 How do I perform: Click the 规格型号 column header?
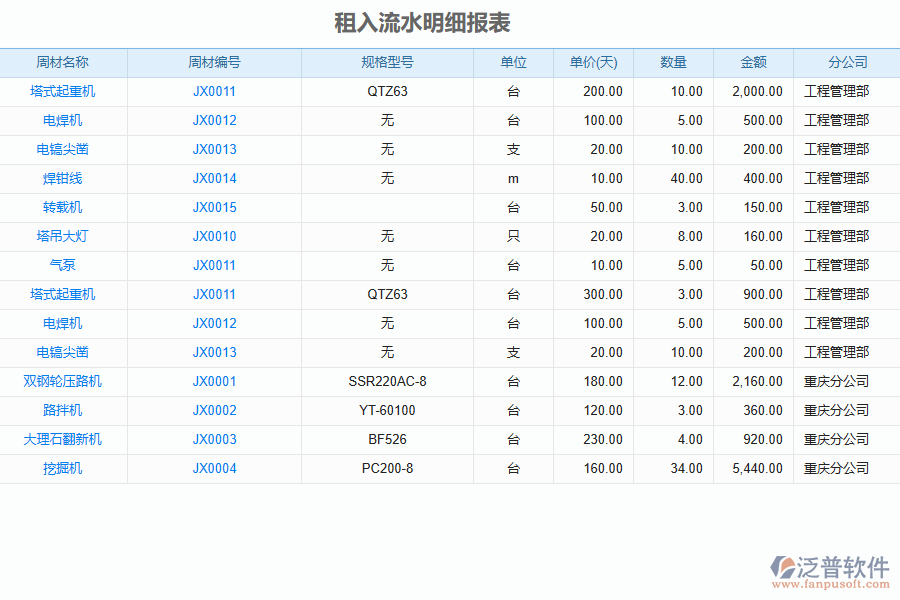tap(387, 62)
